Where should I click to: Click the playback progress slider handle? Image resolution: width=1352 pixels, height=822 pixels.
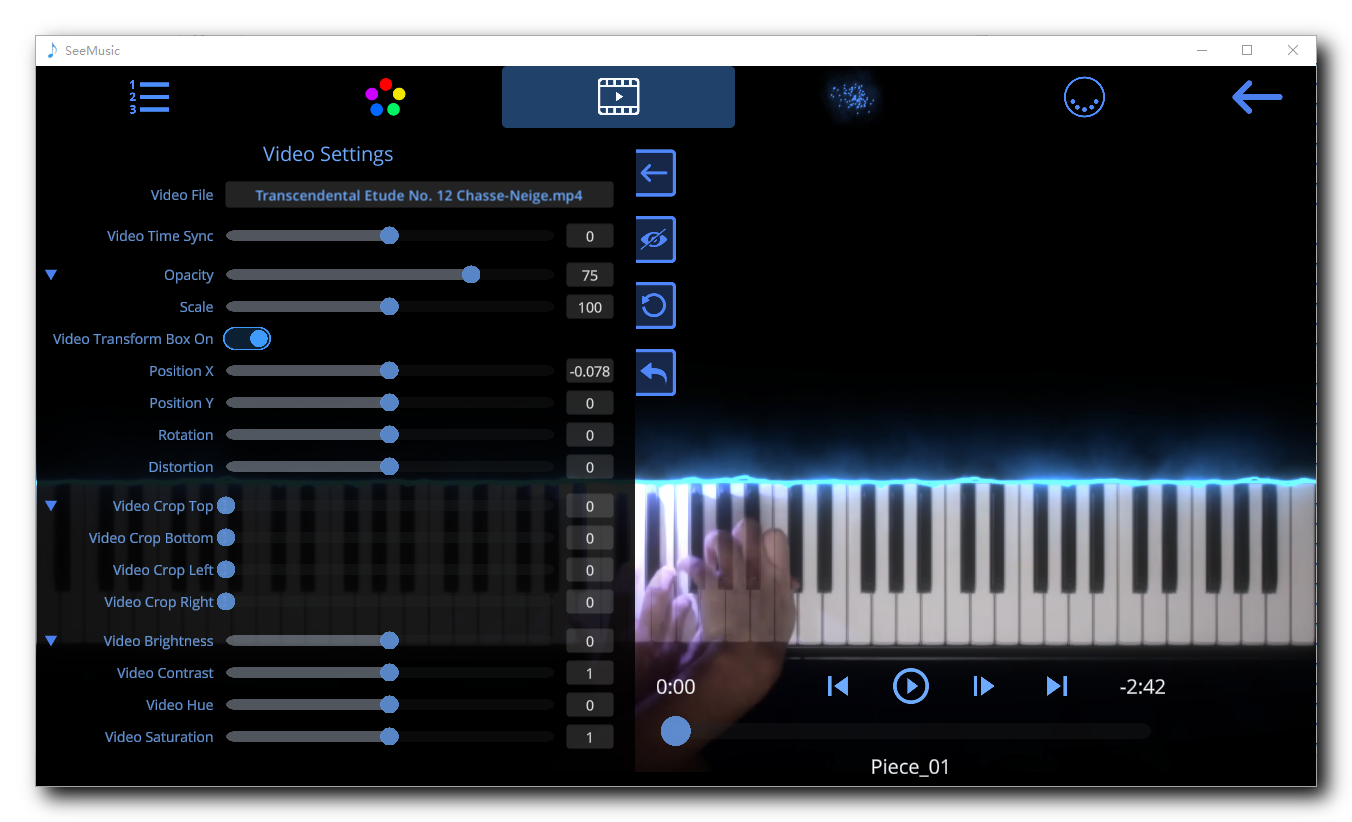coord(676,731)
